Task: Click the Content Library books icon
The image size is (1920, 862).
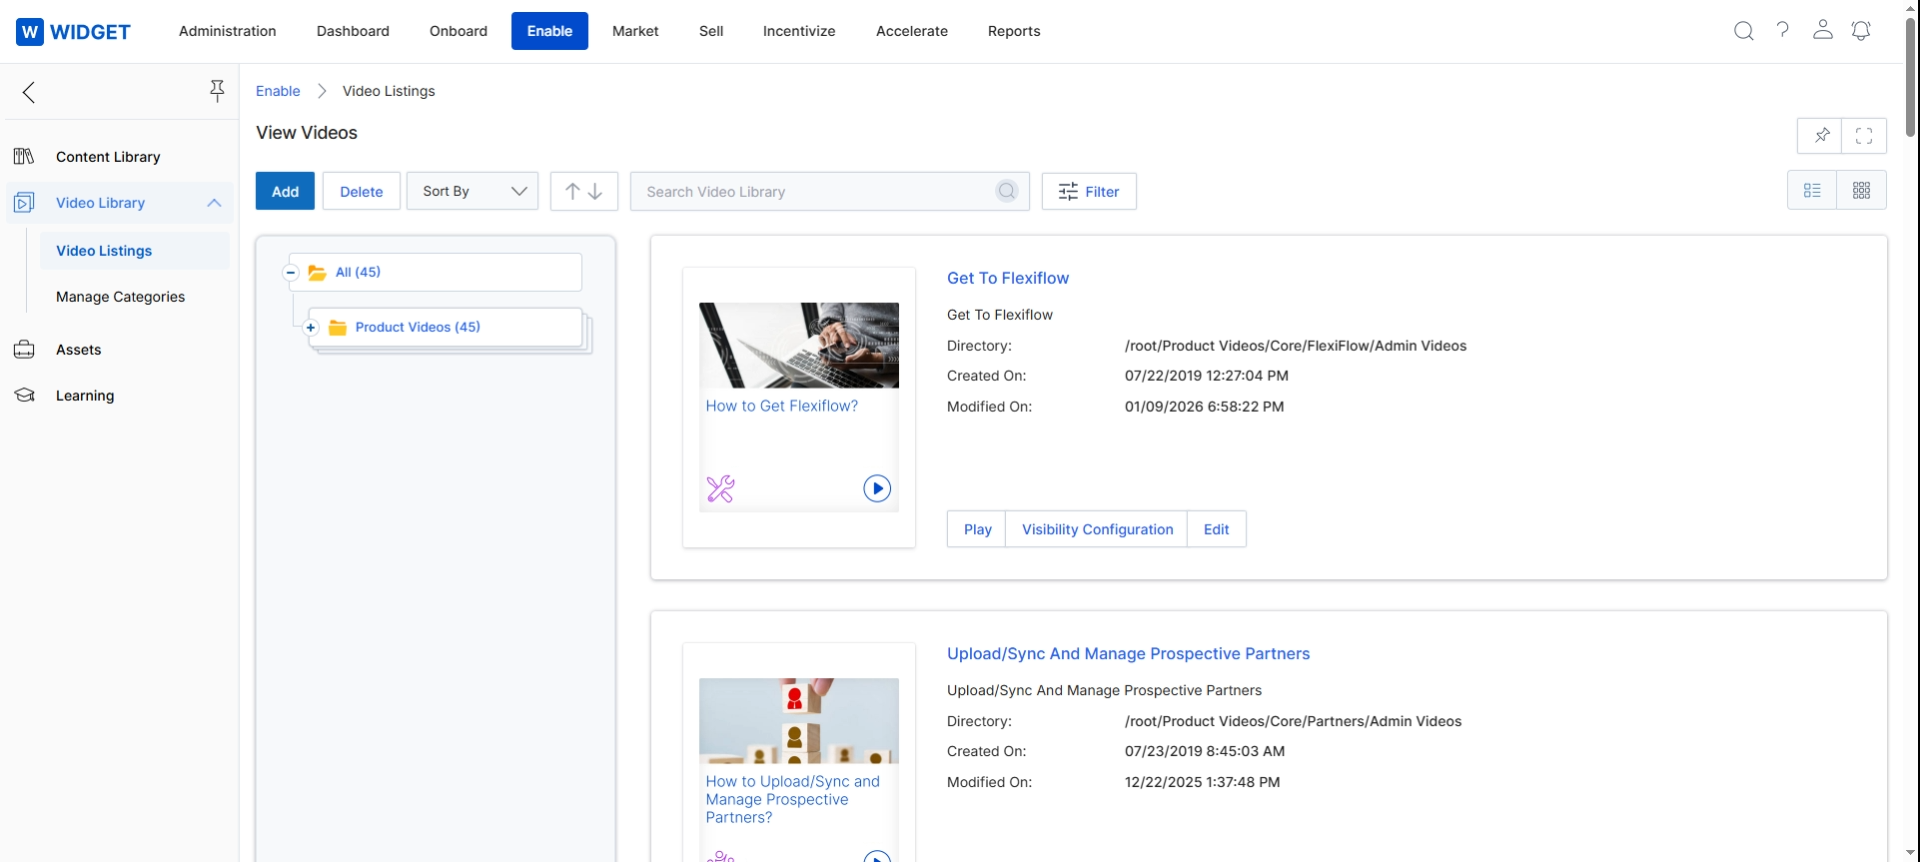Action: (x=24, y=156)
